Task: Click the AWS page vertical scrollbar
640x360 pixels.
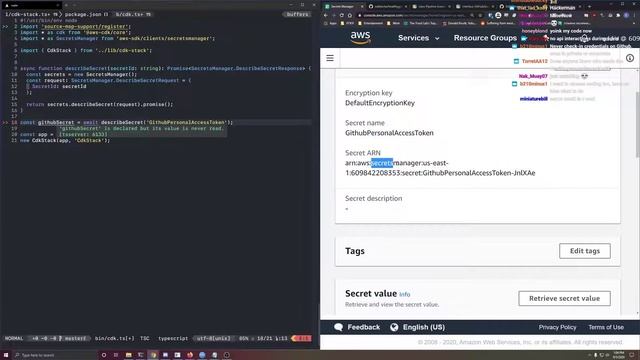Action: [637, 124]
